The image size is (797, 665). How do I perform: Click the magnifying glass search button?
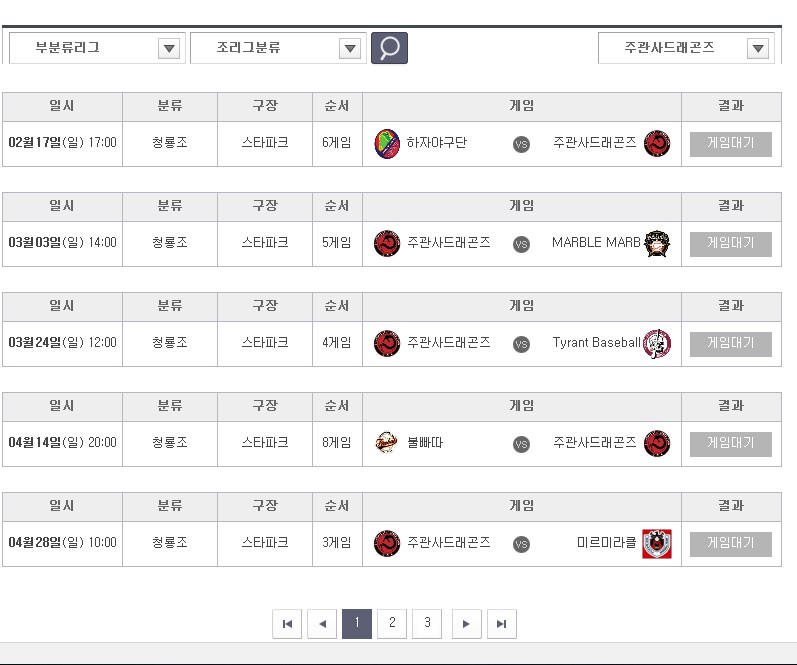pyautogui.click(x=389, y=48)
